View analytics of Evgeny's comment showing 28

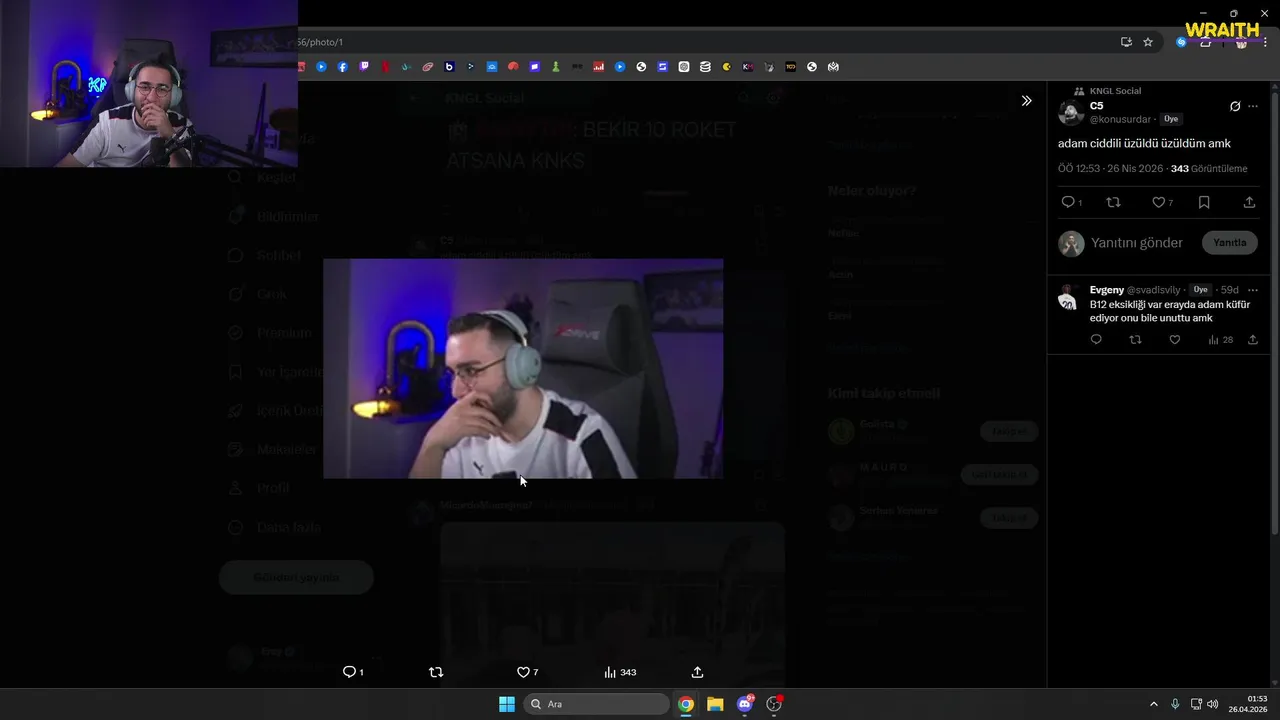tap(1220, 340)
